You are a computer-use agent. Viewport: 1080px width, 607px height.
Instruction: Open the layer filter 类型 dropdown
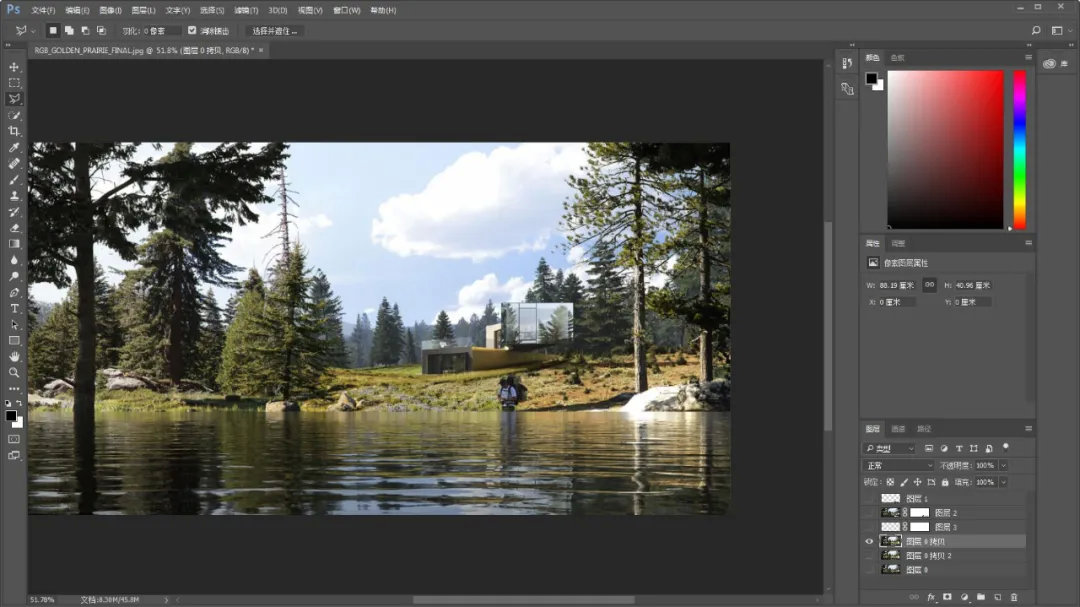[x=889, y=449]
